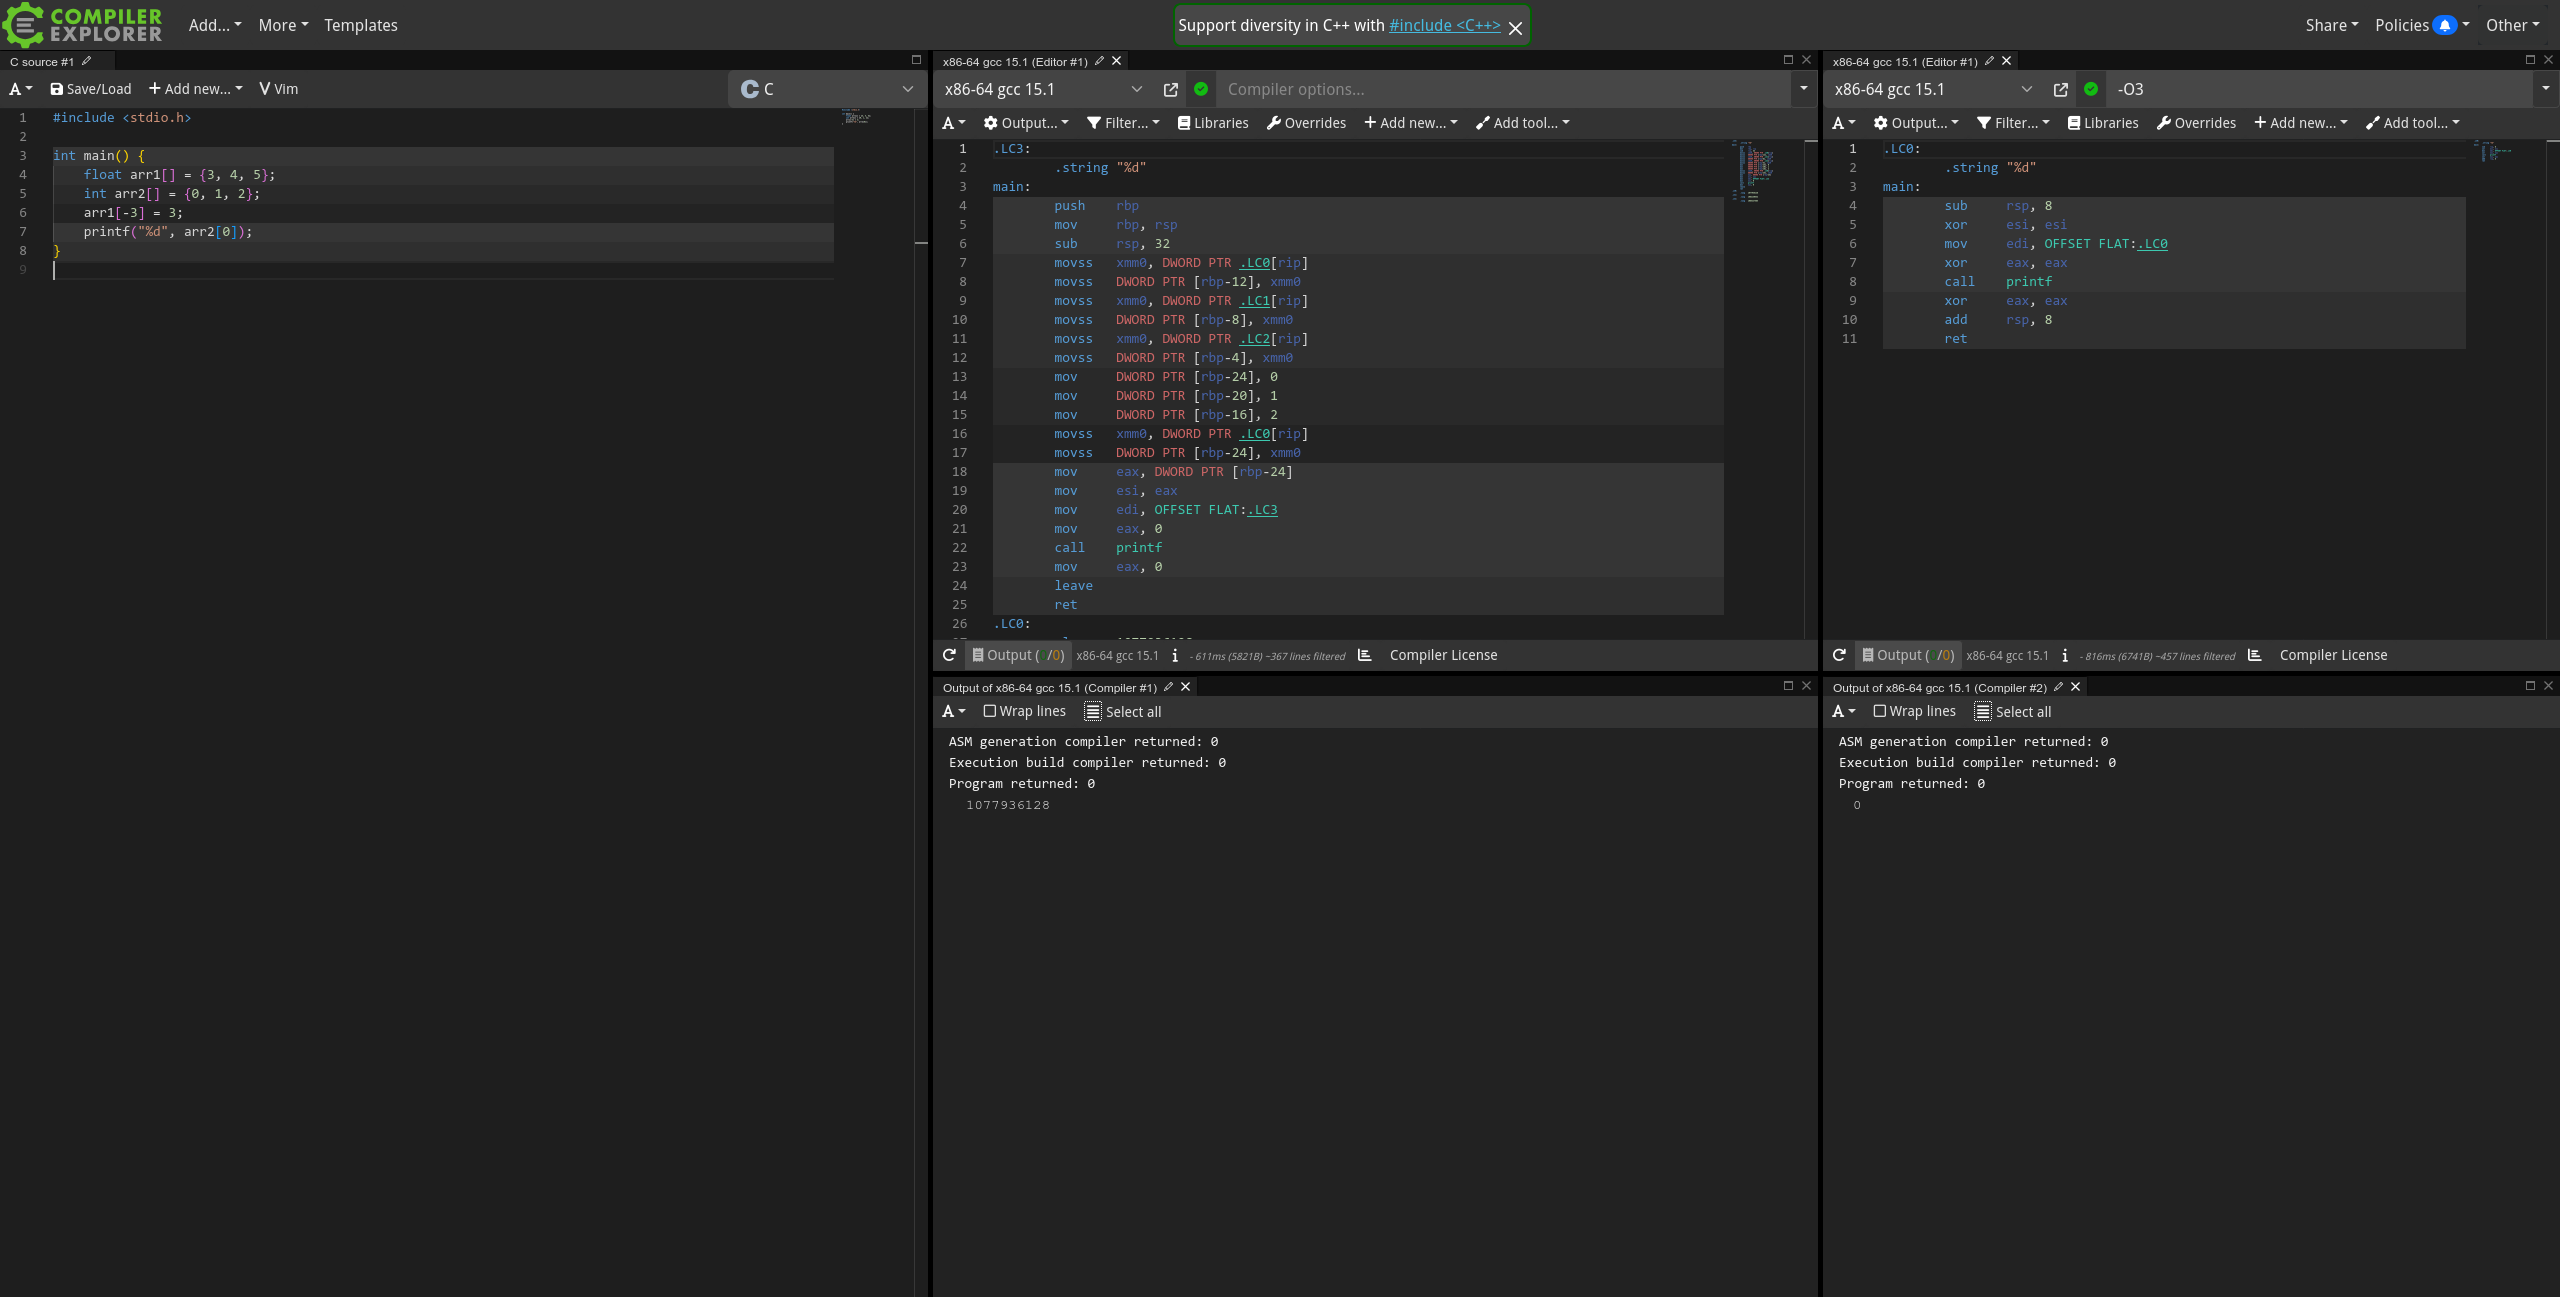Click Select all in Compiler #2 output
The height and width of the screenshot is (1297, 2560).
pos(2013,711)
